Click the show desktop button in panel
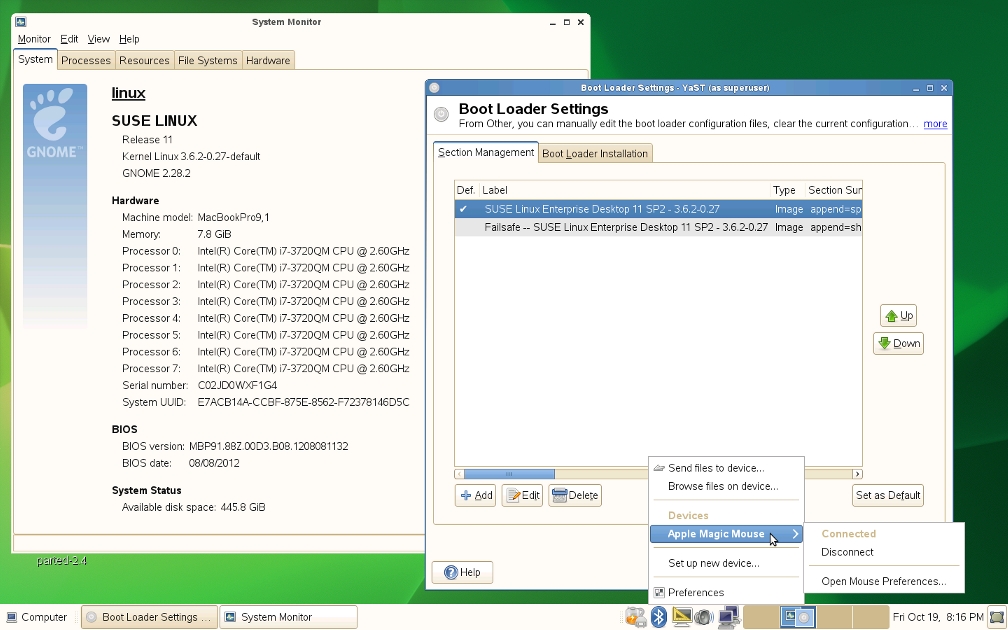The height and width of the screenshot is (630, 1008). [997, 617]
